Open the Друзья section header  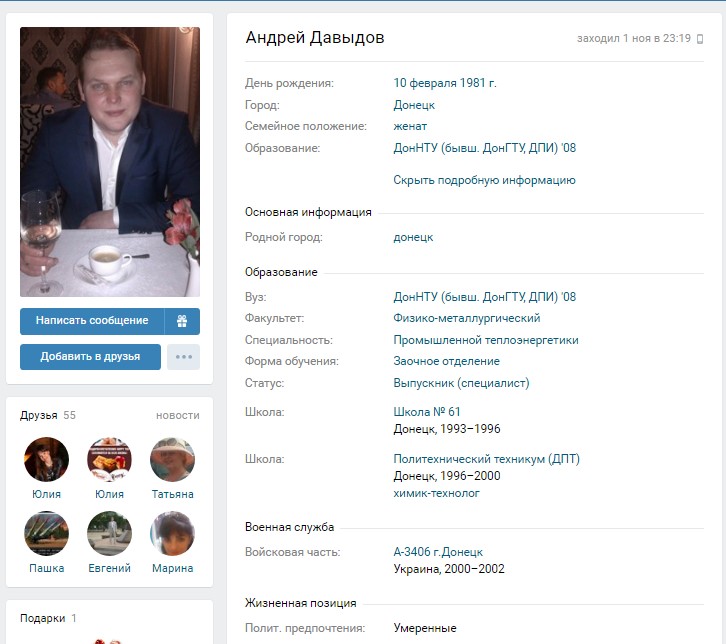pos(39,415)
